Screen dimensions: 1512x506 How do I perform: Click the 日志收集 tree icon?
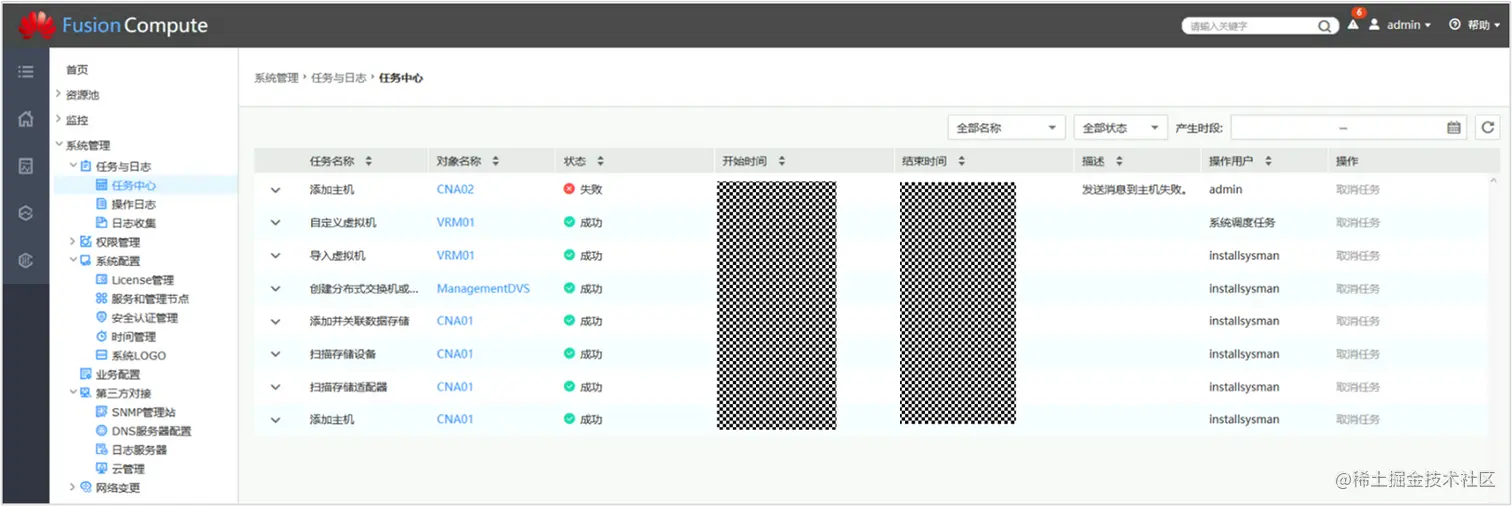click(x=101, y=223)
